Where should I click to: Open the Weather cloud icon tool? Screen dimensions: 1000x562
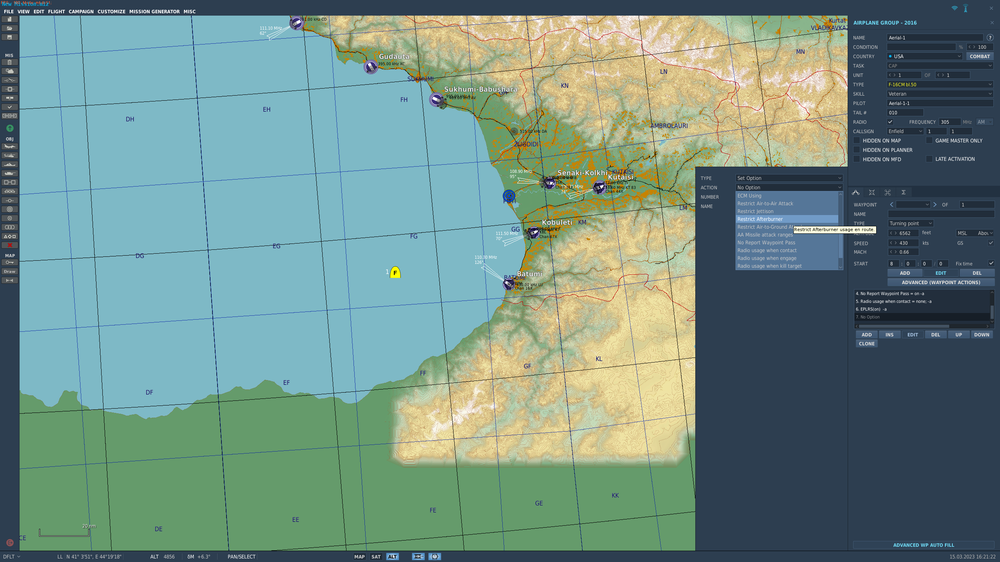[x=9, y=71]
